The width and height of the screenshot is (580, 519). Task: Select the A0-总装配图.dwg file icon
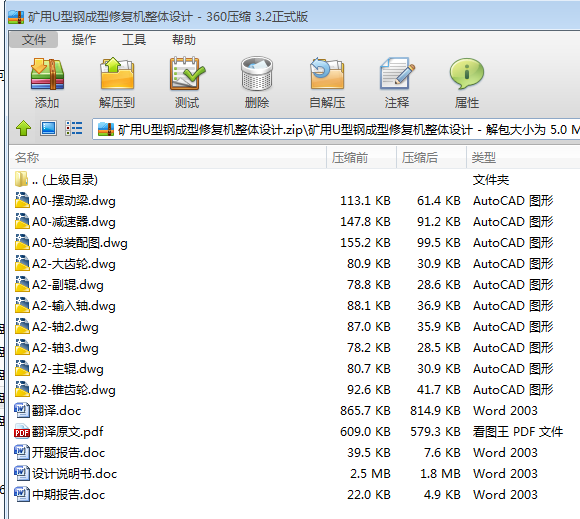coord(22,243)
